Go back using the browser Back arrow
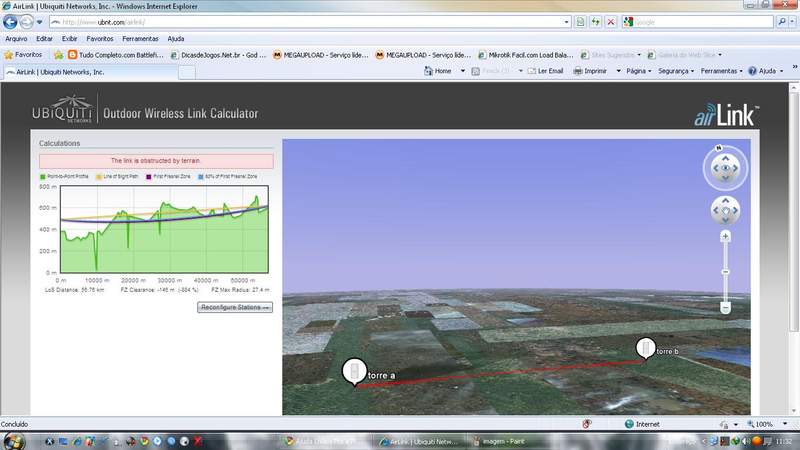 [x=10, y=22]
